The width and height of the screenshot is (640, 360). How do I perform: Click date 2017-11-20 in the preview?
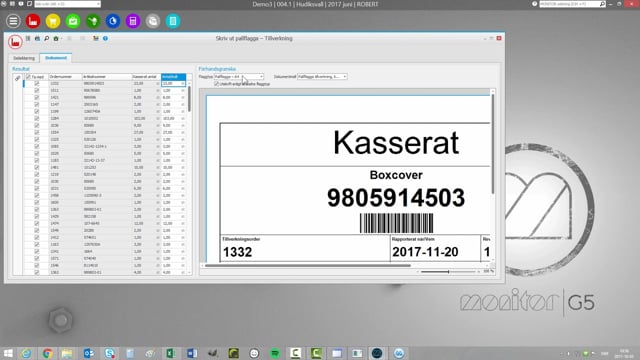pyautogui.click(x=425, y=252)
